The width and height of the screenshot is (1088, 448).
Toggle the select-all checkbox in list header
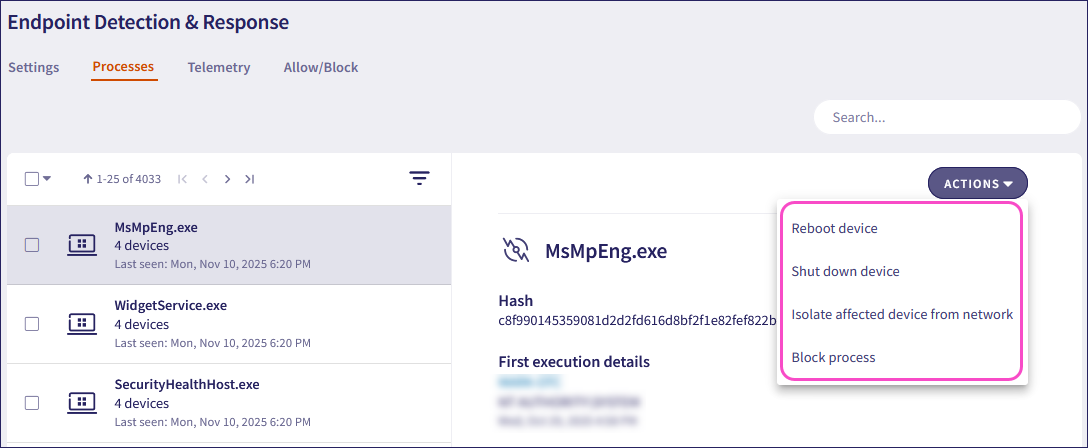coord(31,179)
